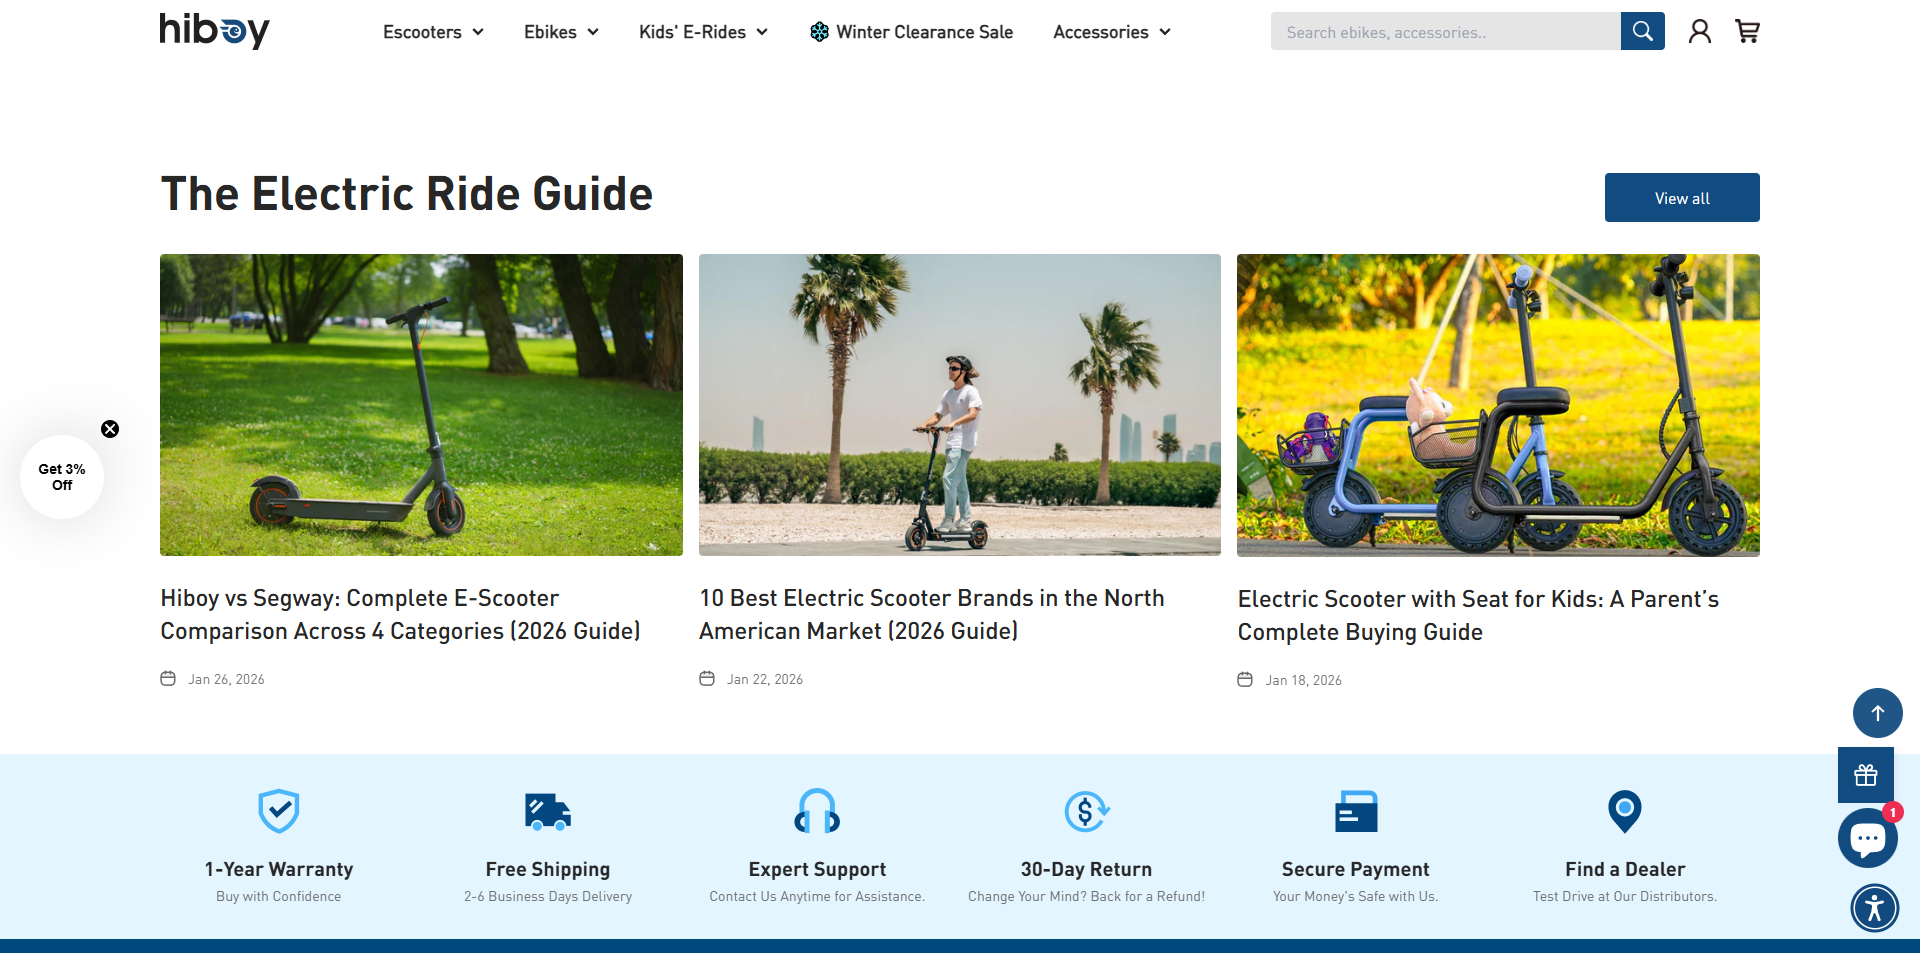The image size is (1920, 953).
Task: Read the 10 Best Electric Scooter Brands article
Action: point(931,614)
